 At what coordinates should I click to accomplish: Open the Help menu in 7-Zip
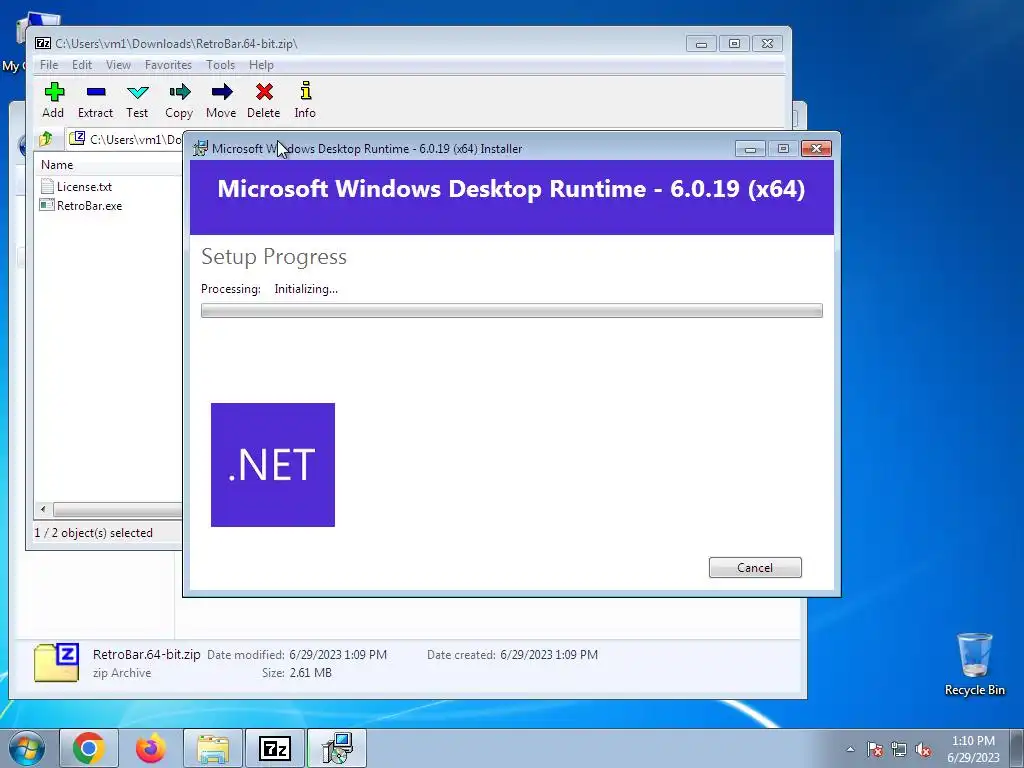click(261, 65)
